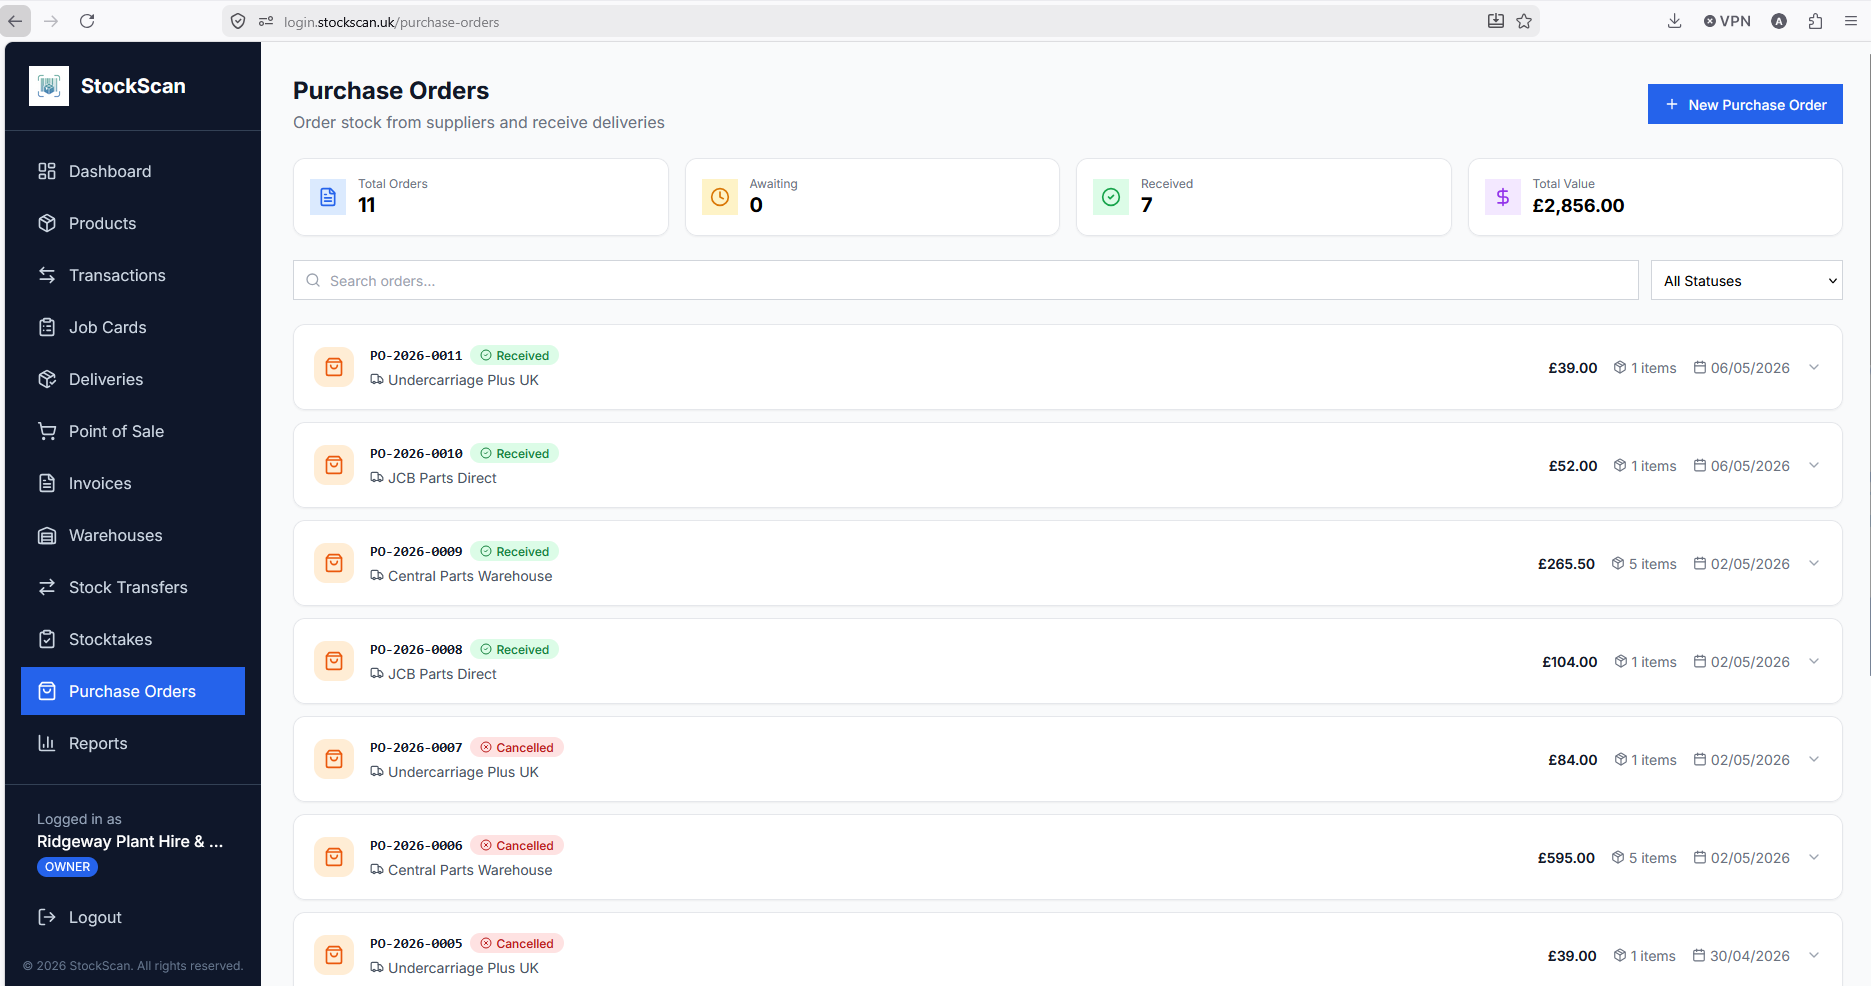Click the £265.50 order total
Image resolution: width=1871 pixels, height=986 pixels.
pyautogui.click(x=1566, y=564)
